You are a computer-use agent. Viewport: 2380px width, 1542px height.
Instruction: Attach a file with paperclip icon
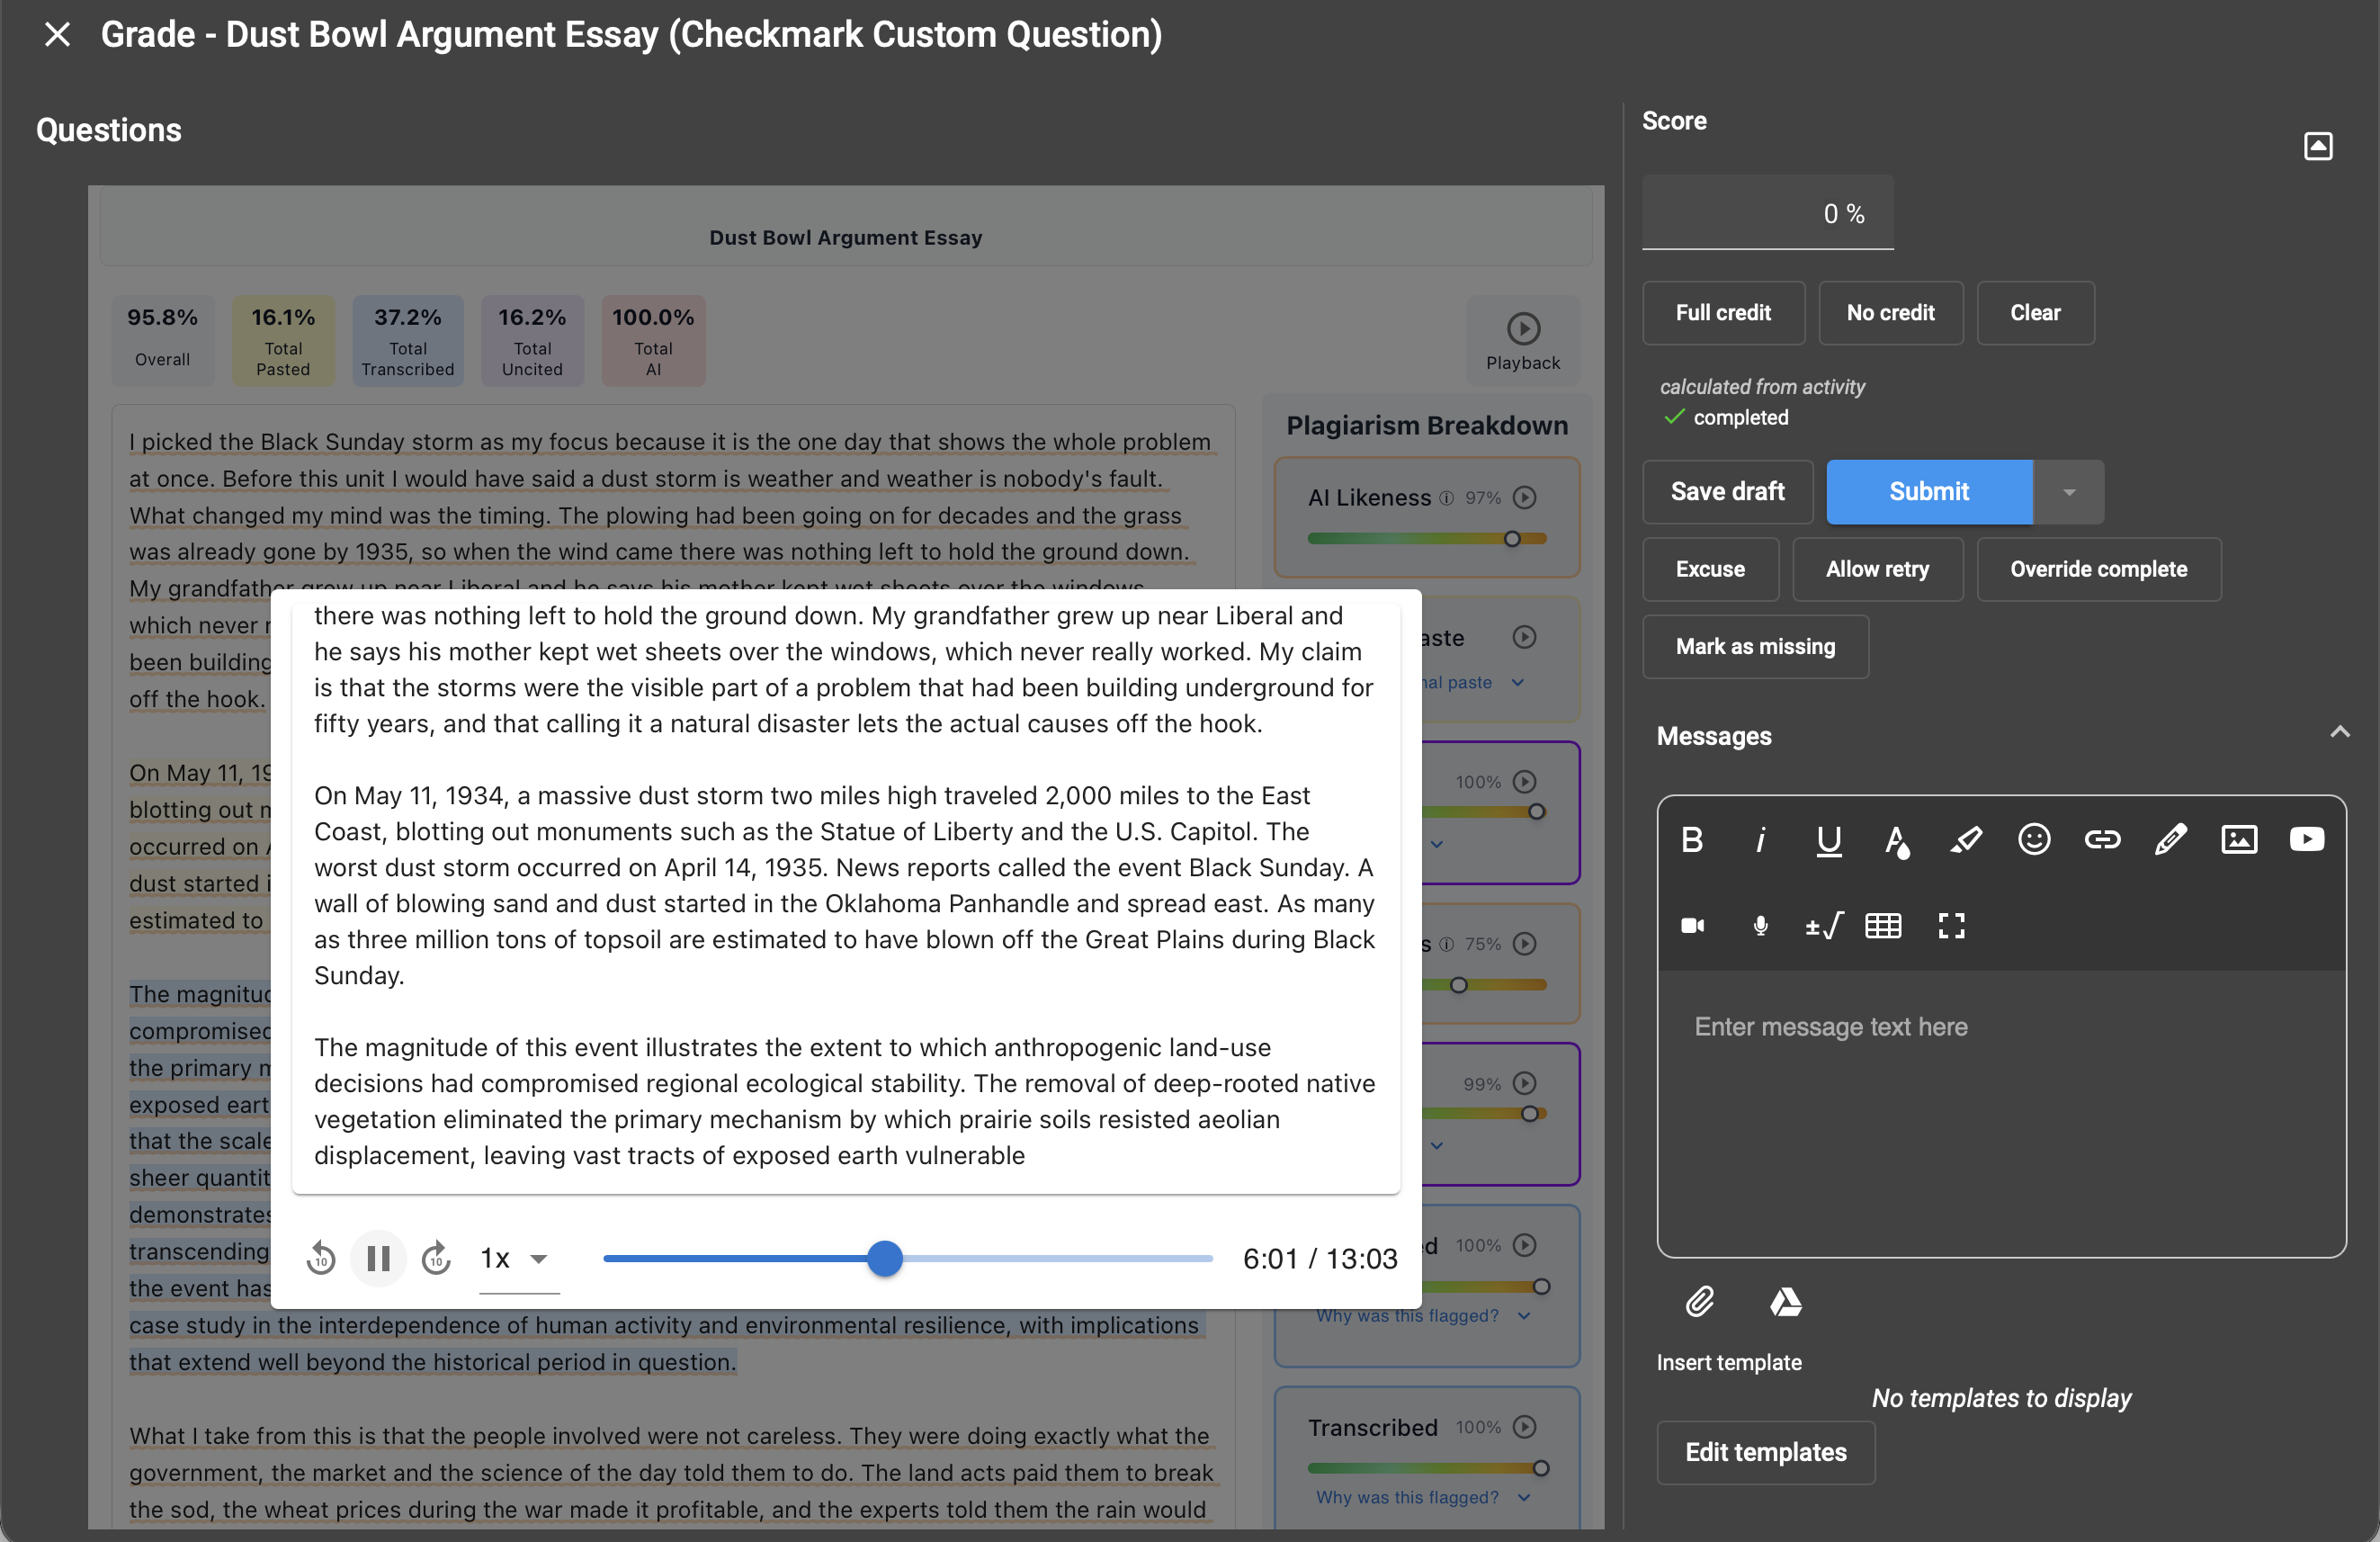[1700, 1301]
